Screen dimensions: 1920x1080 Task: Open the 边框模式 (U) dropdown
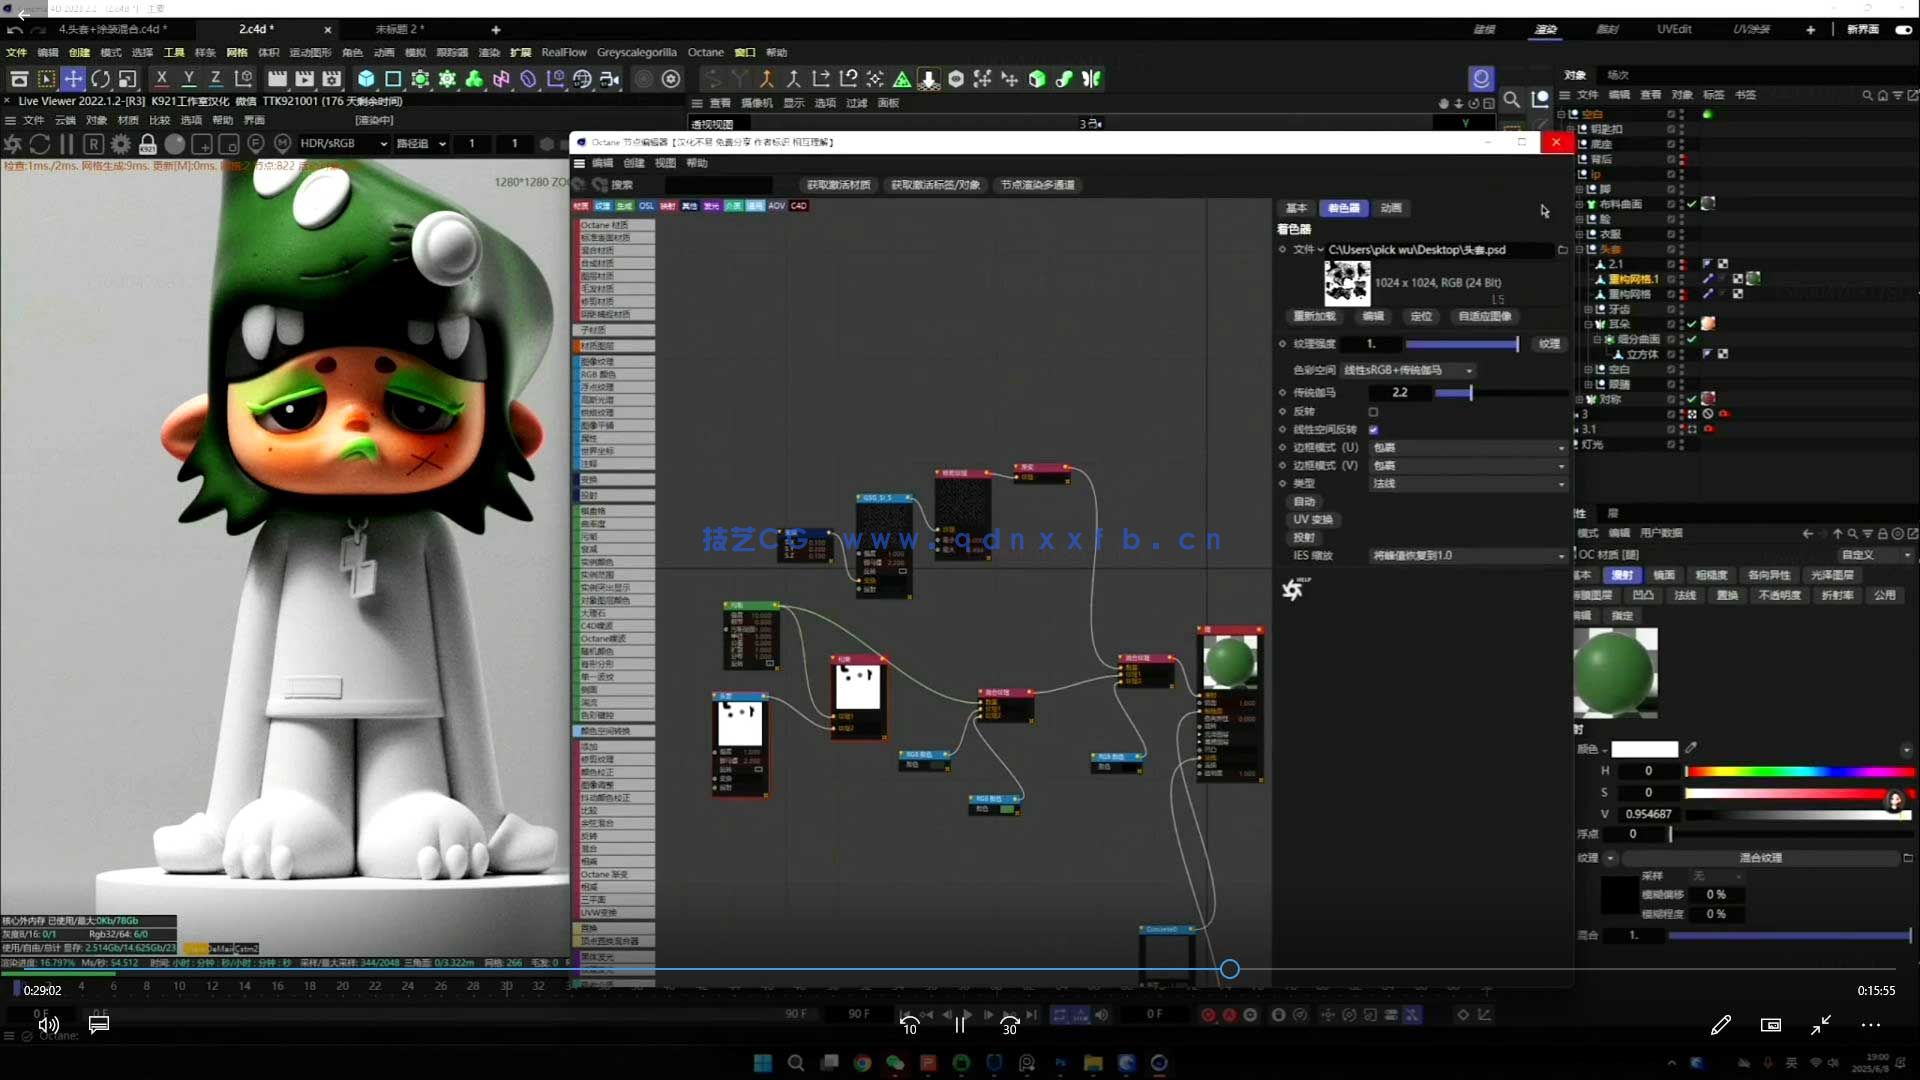(x=1560, y=447)
